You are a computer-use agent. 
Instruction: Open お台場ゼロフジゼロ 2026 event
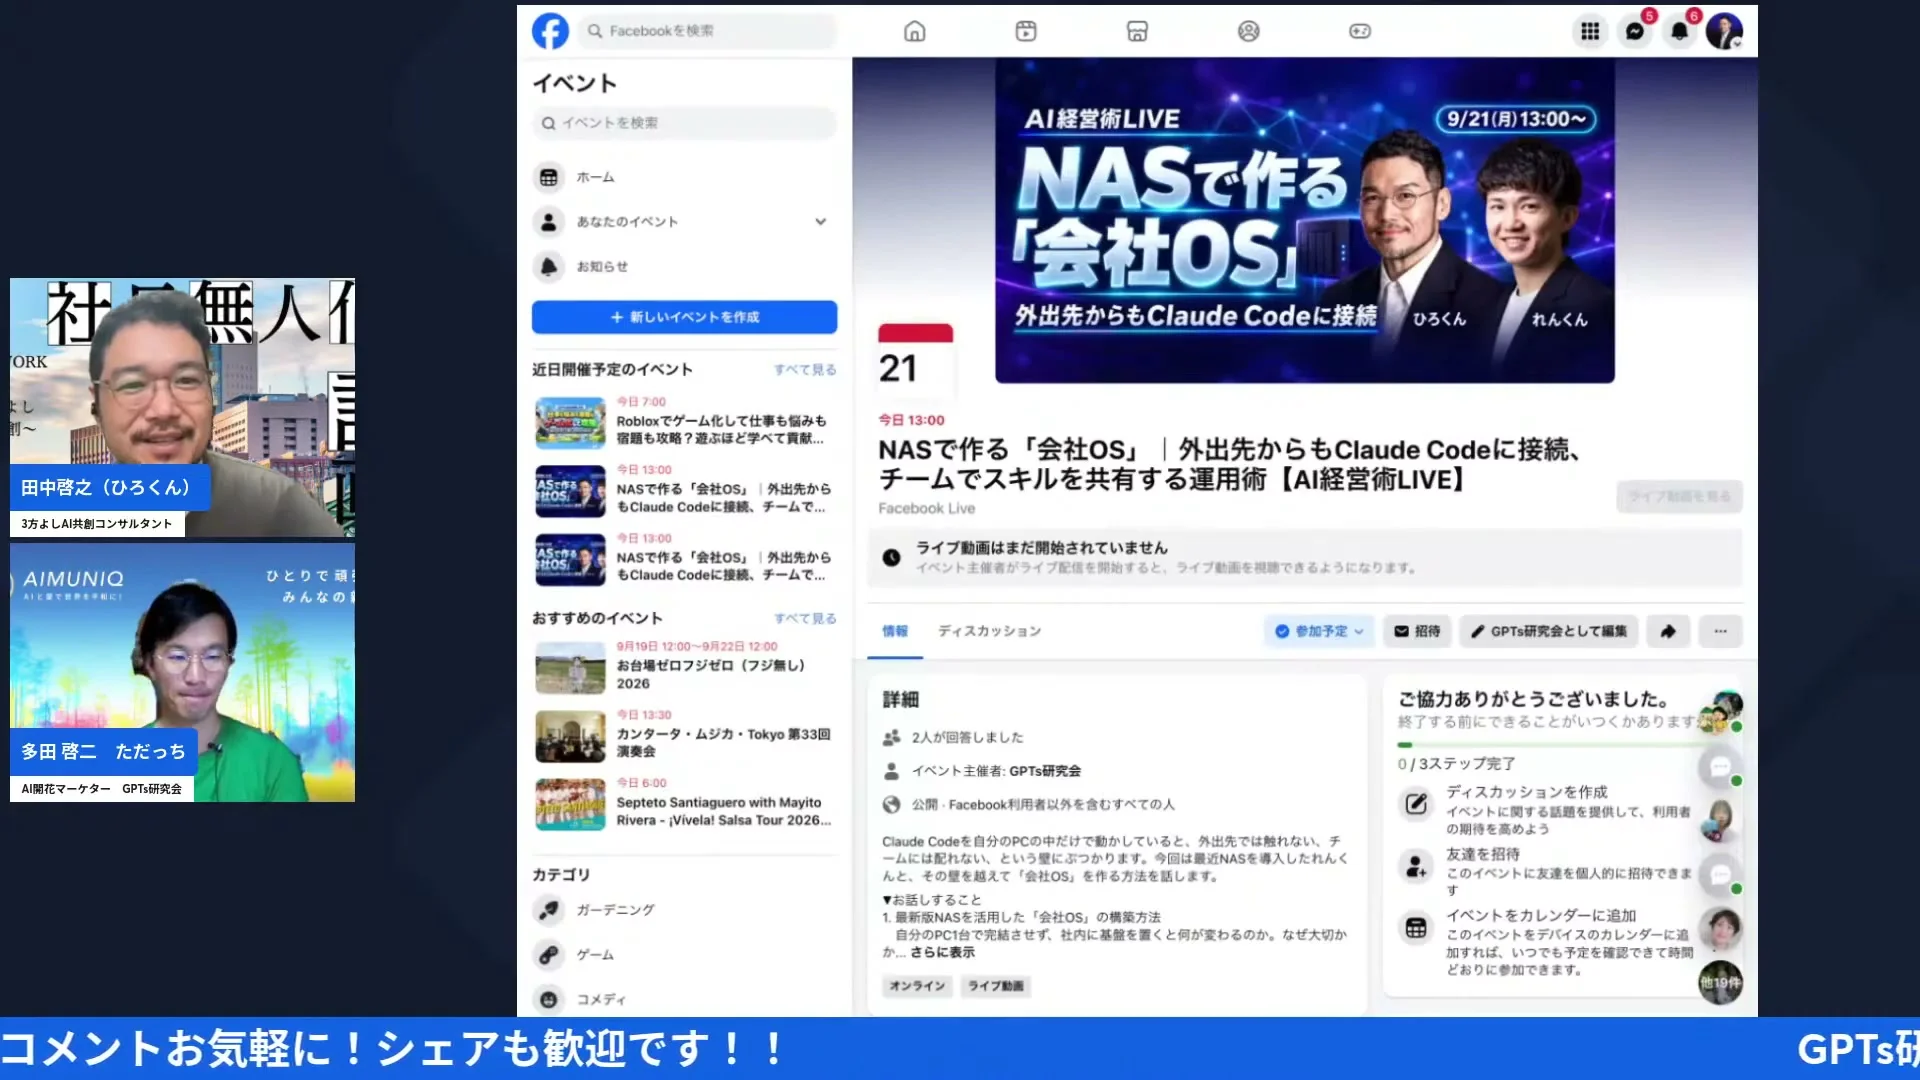pos(684,666)
